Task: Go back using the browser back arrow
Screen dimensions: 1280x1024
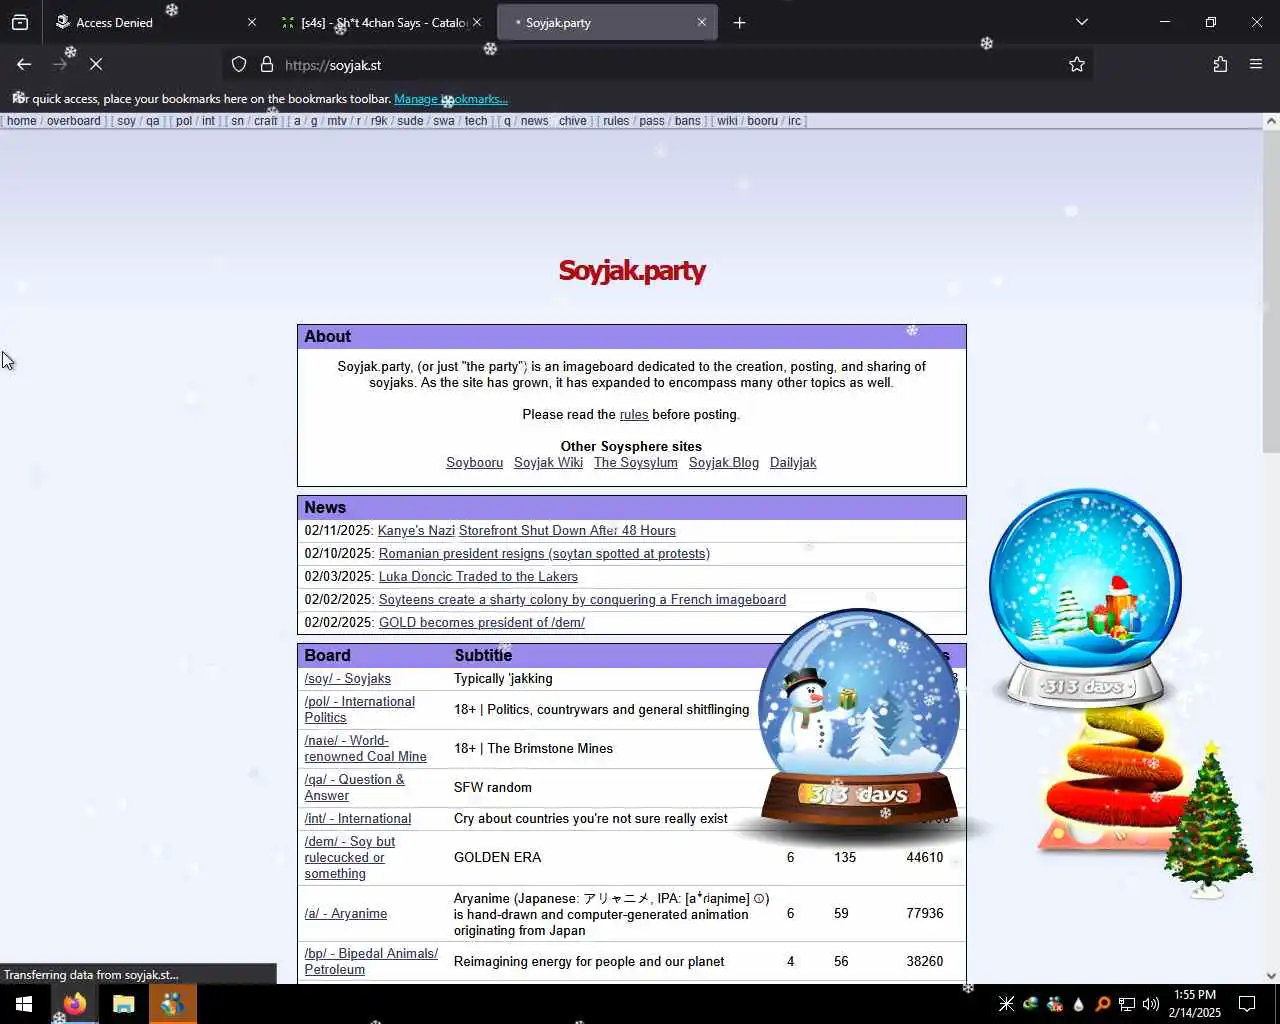Action: [x=24, y=64]
